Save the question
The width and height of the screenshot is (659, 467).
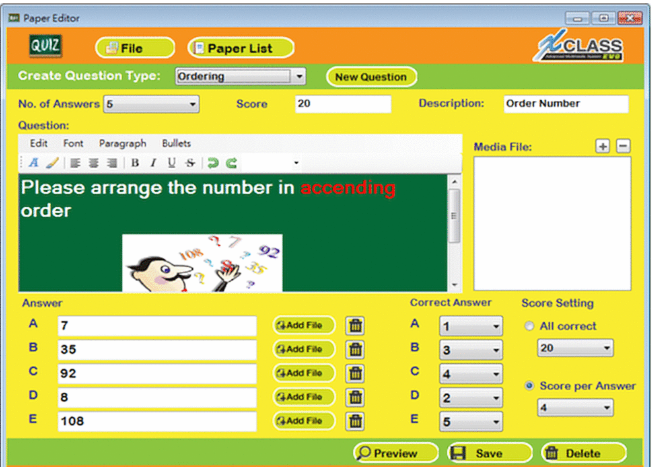point(490,453)
